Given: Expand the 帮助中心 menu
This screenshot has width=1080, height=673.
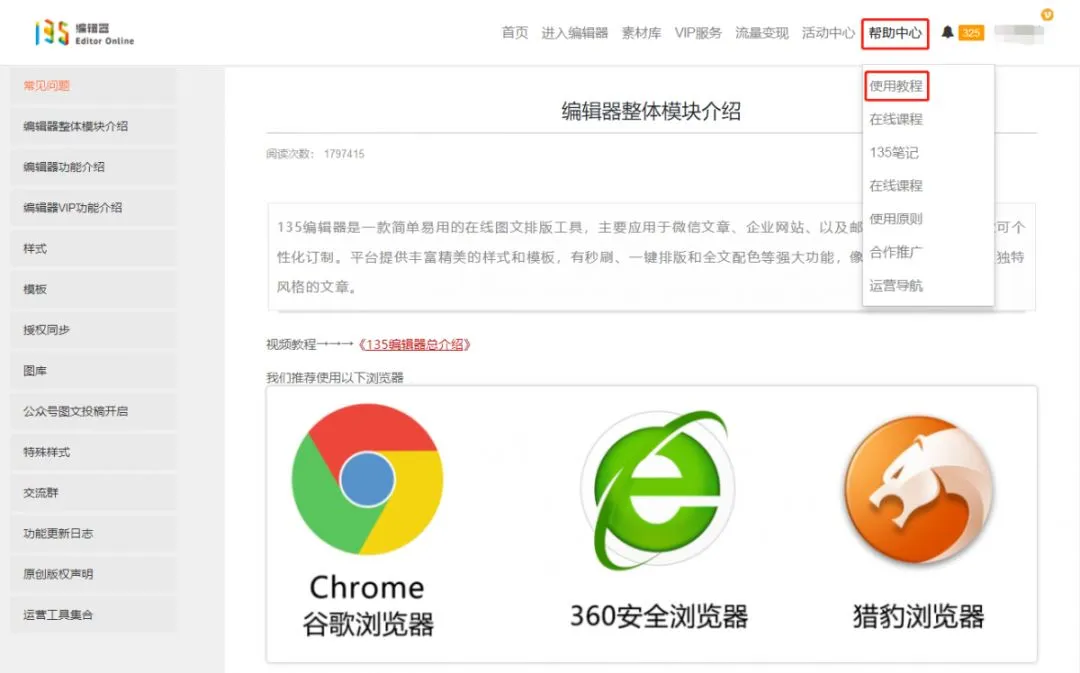Looking at the screenshot, I should 895,33.
